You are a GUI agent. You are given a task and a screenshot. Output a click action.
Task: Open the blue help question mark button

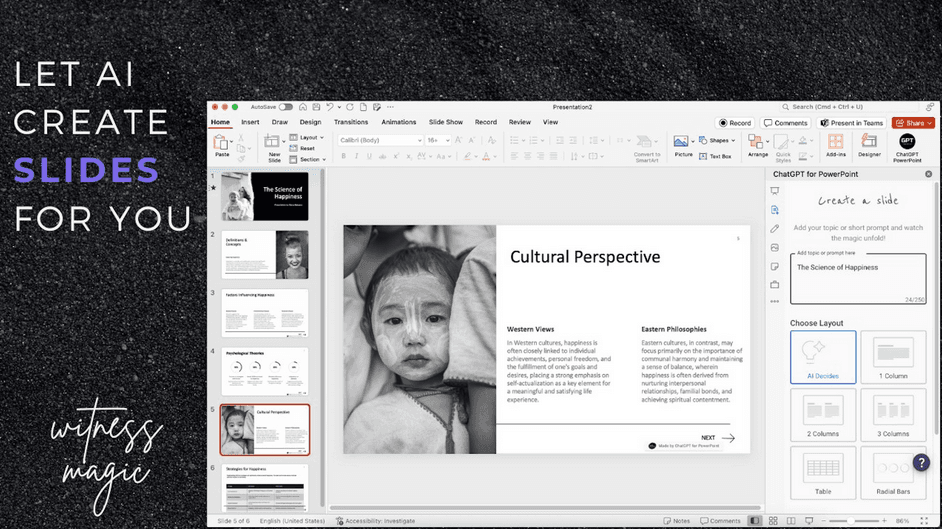921,462
